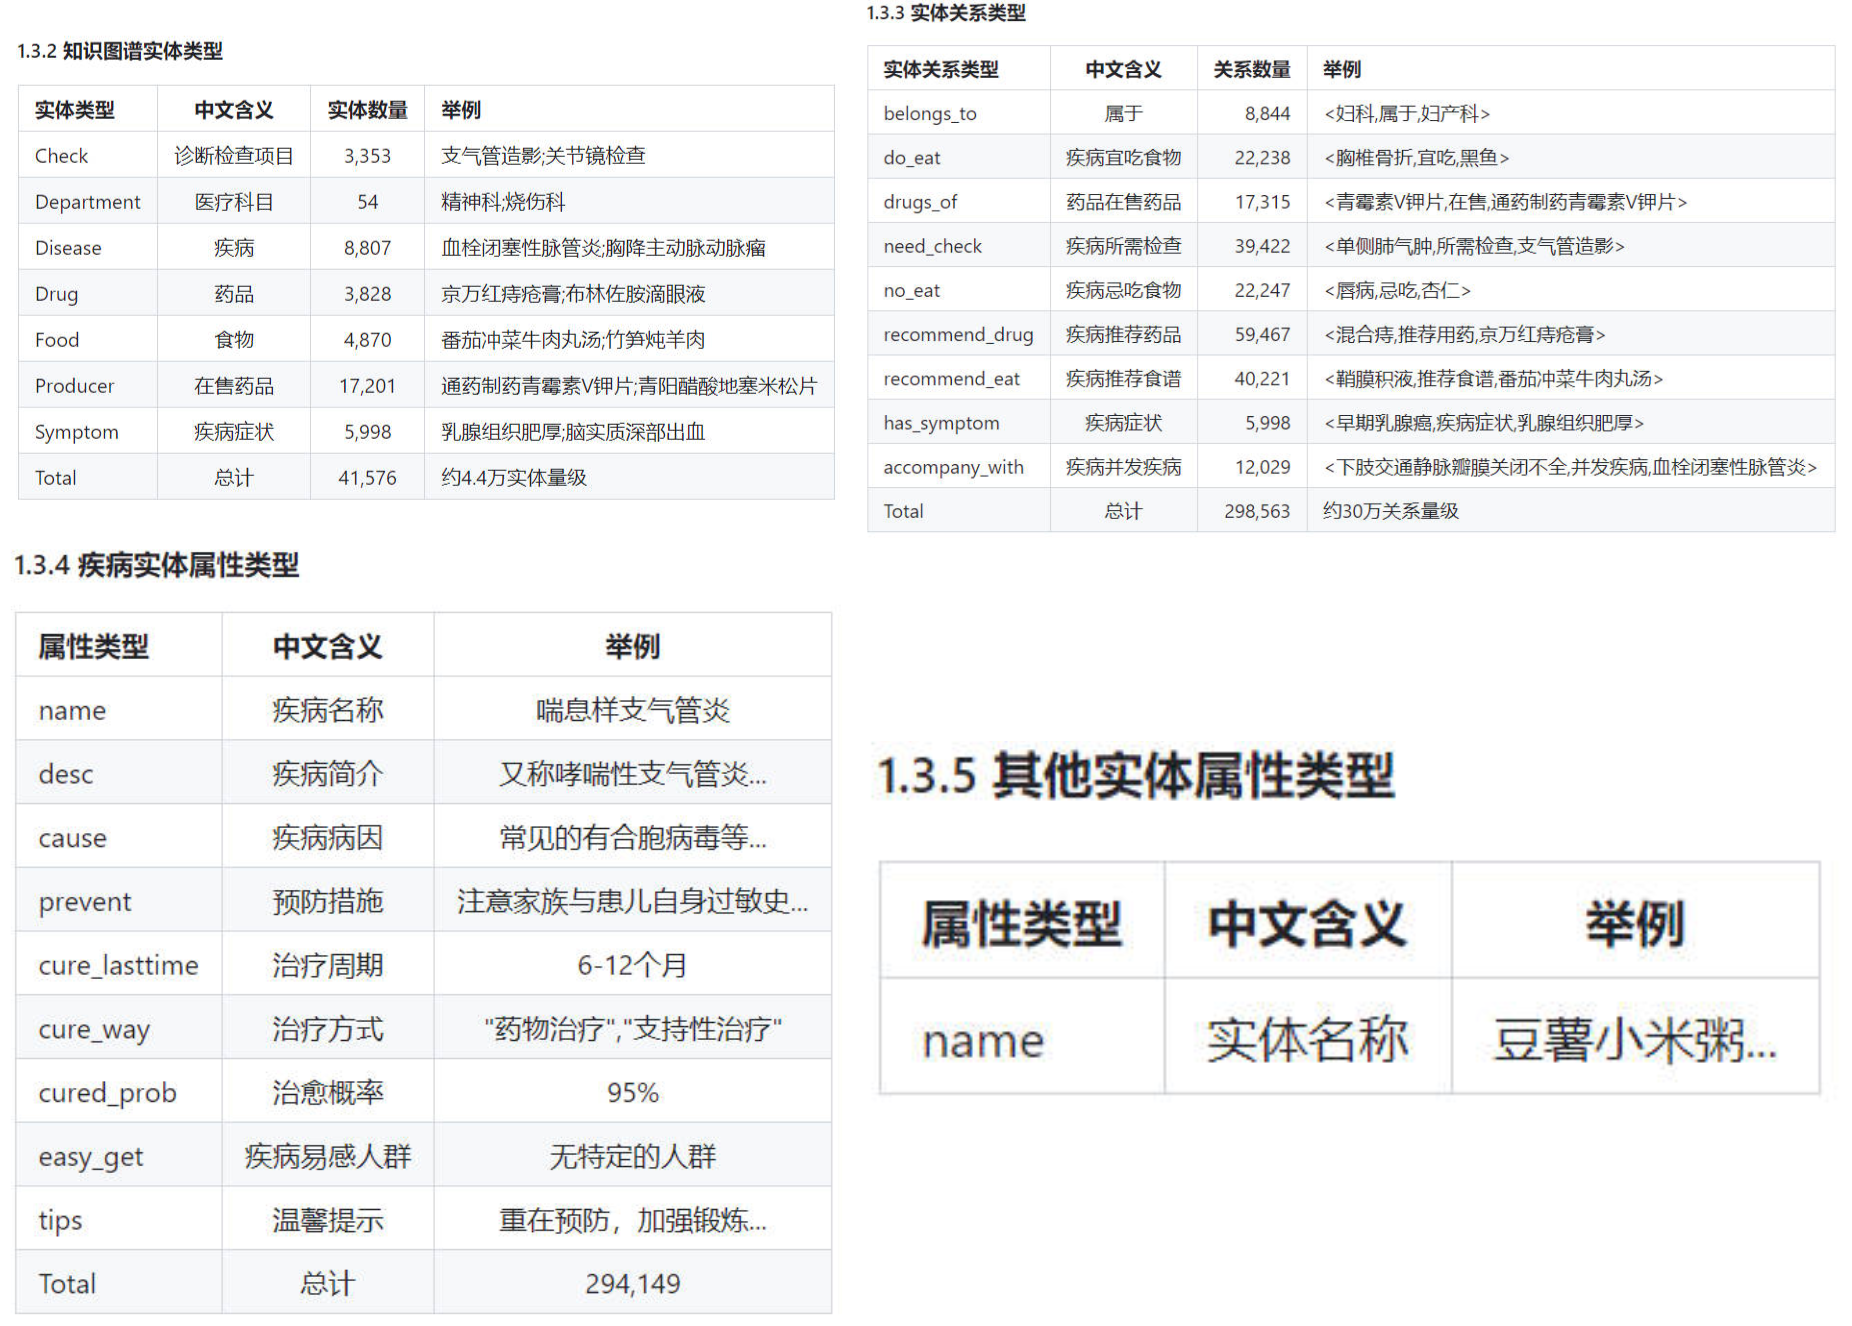Select '诊断检查项目' meaning cell
This screenshot has width=1852, height=1326.
pos(234,156)
